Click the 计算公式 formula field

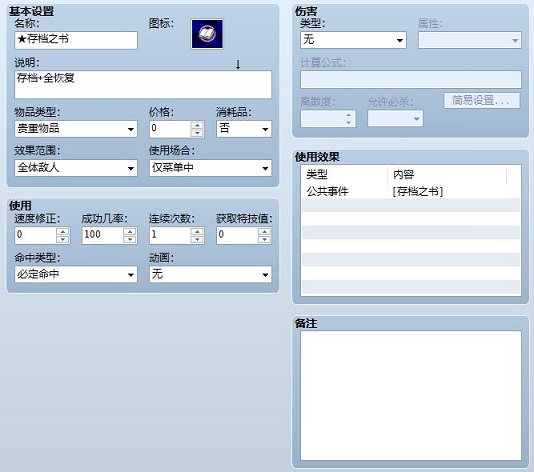pos(411,79)
